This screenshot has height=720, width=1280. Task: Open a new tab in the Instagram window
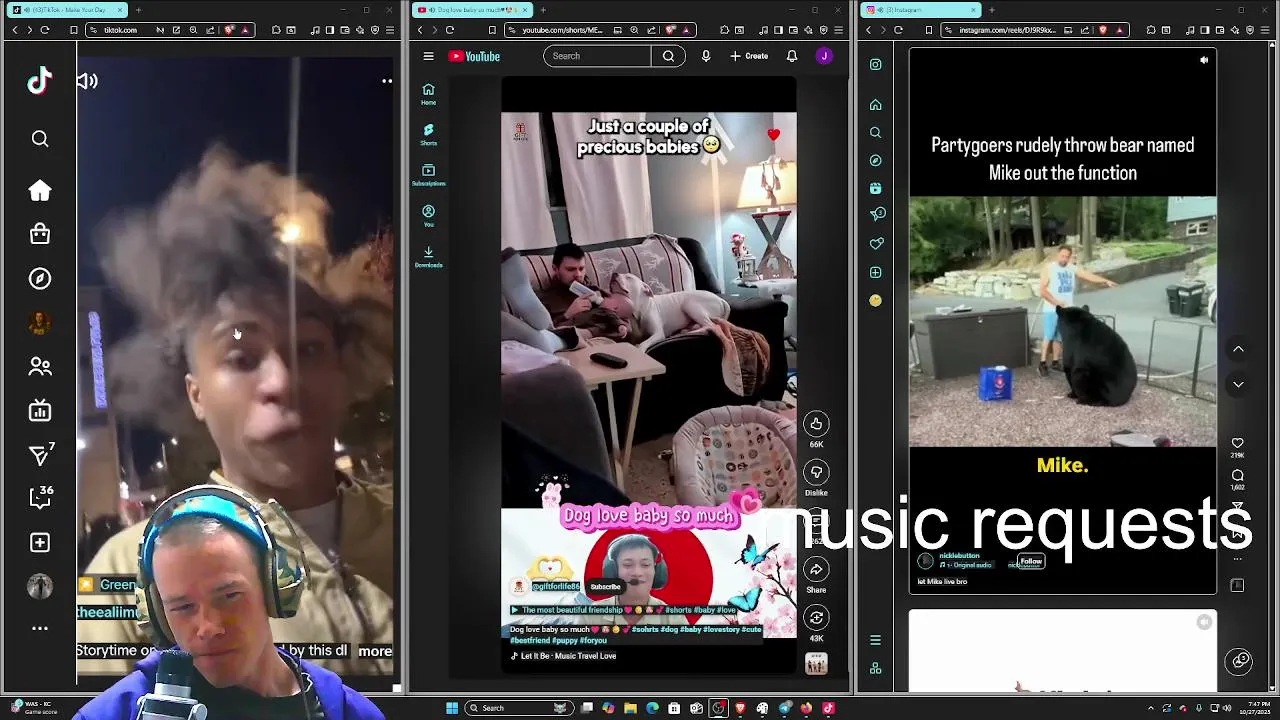click(991, 10)
